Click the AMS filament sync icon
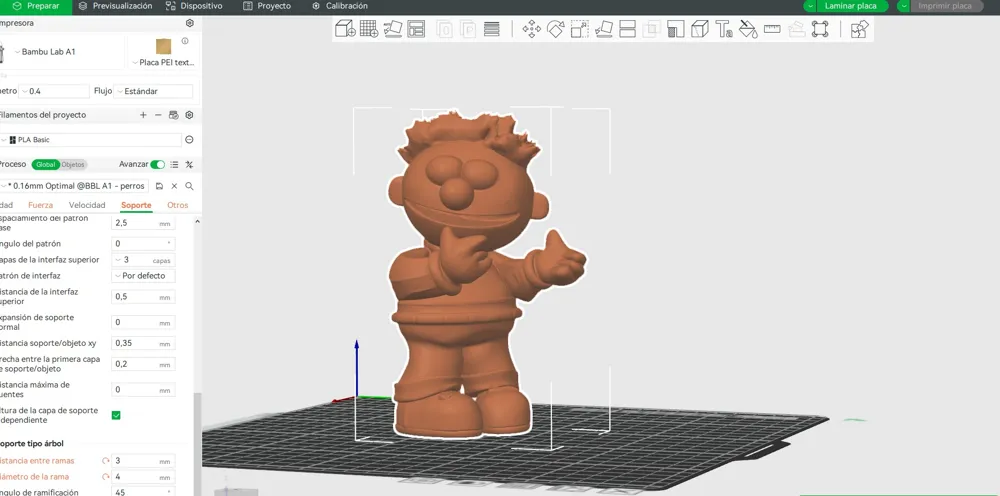 (x=173, y=115)
